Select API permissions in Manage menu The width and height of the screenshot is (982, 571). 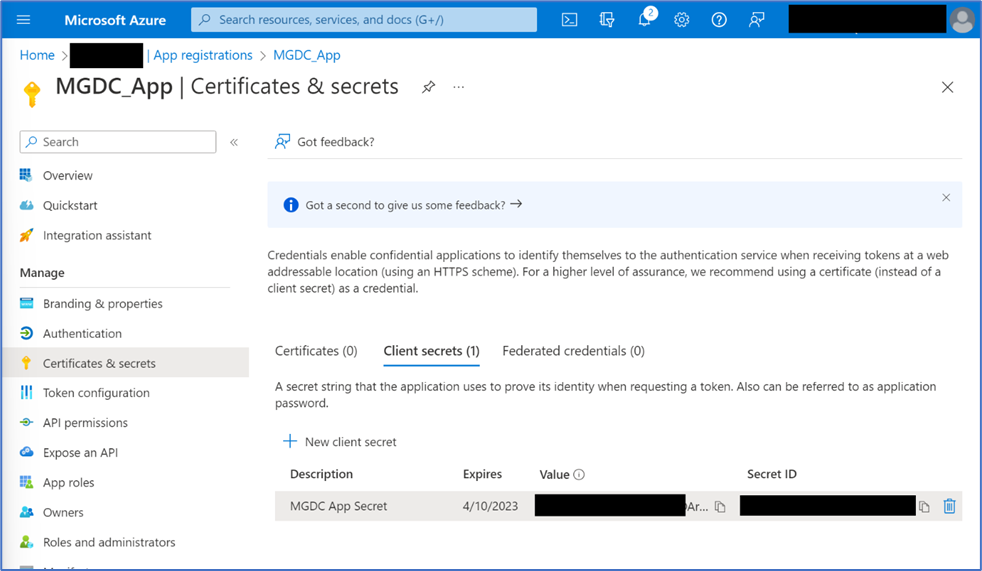(x=85, y=423)
